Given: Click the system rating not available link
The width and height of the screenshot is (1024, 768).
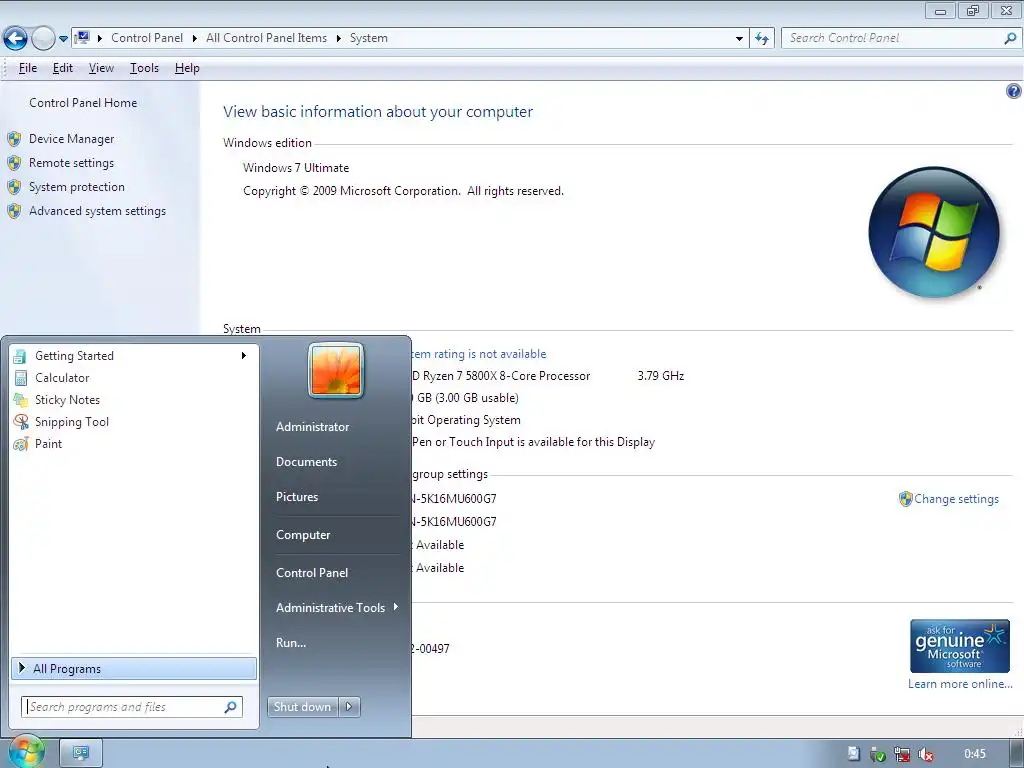Looking at the screenshot, I should click(x=479, y=354).
